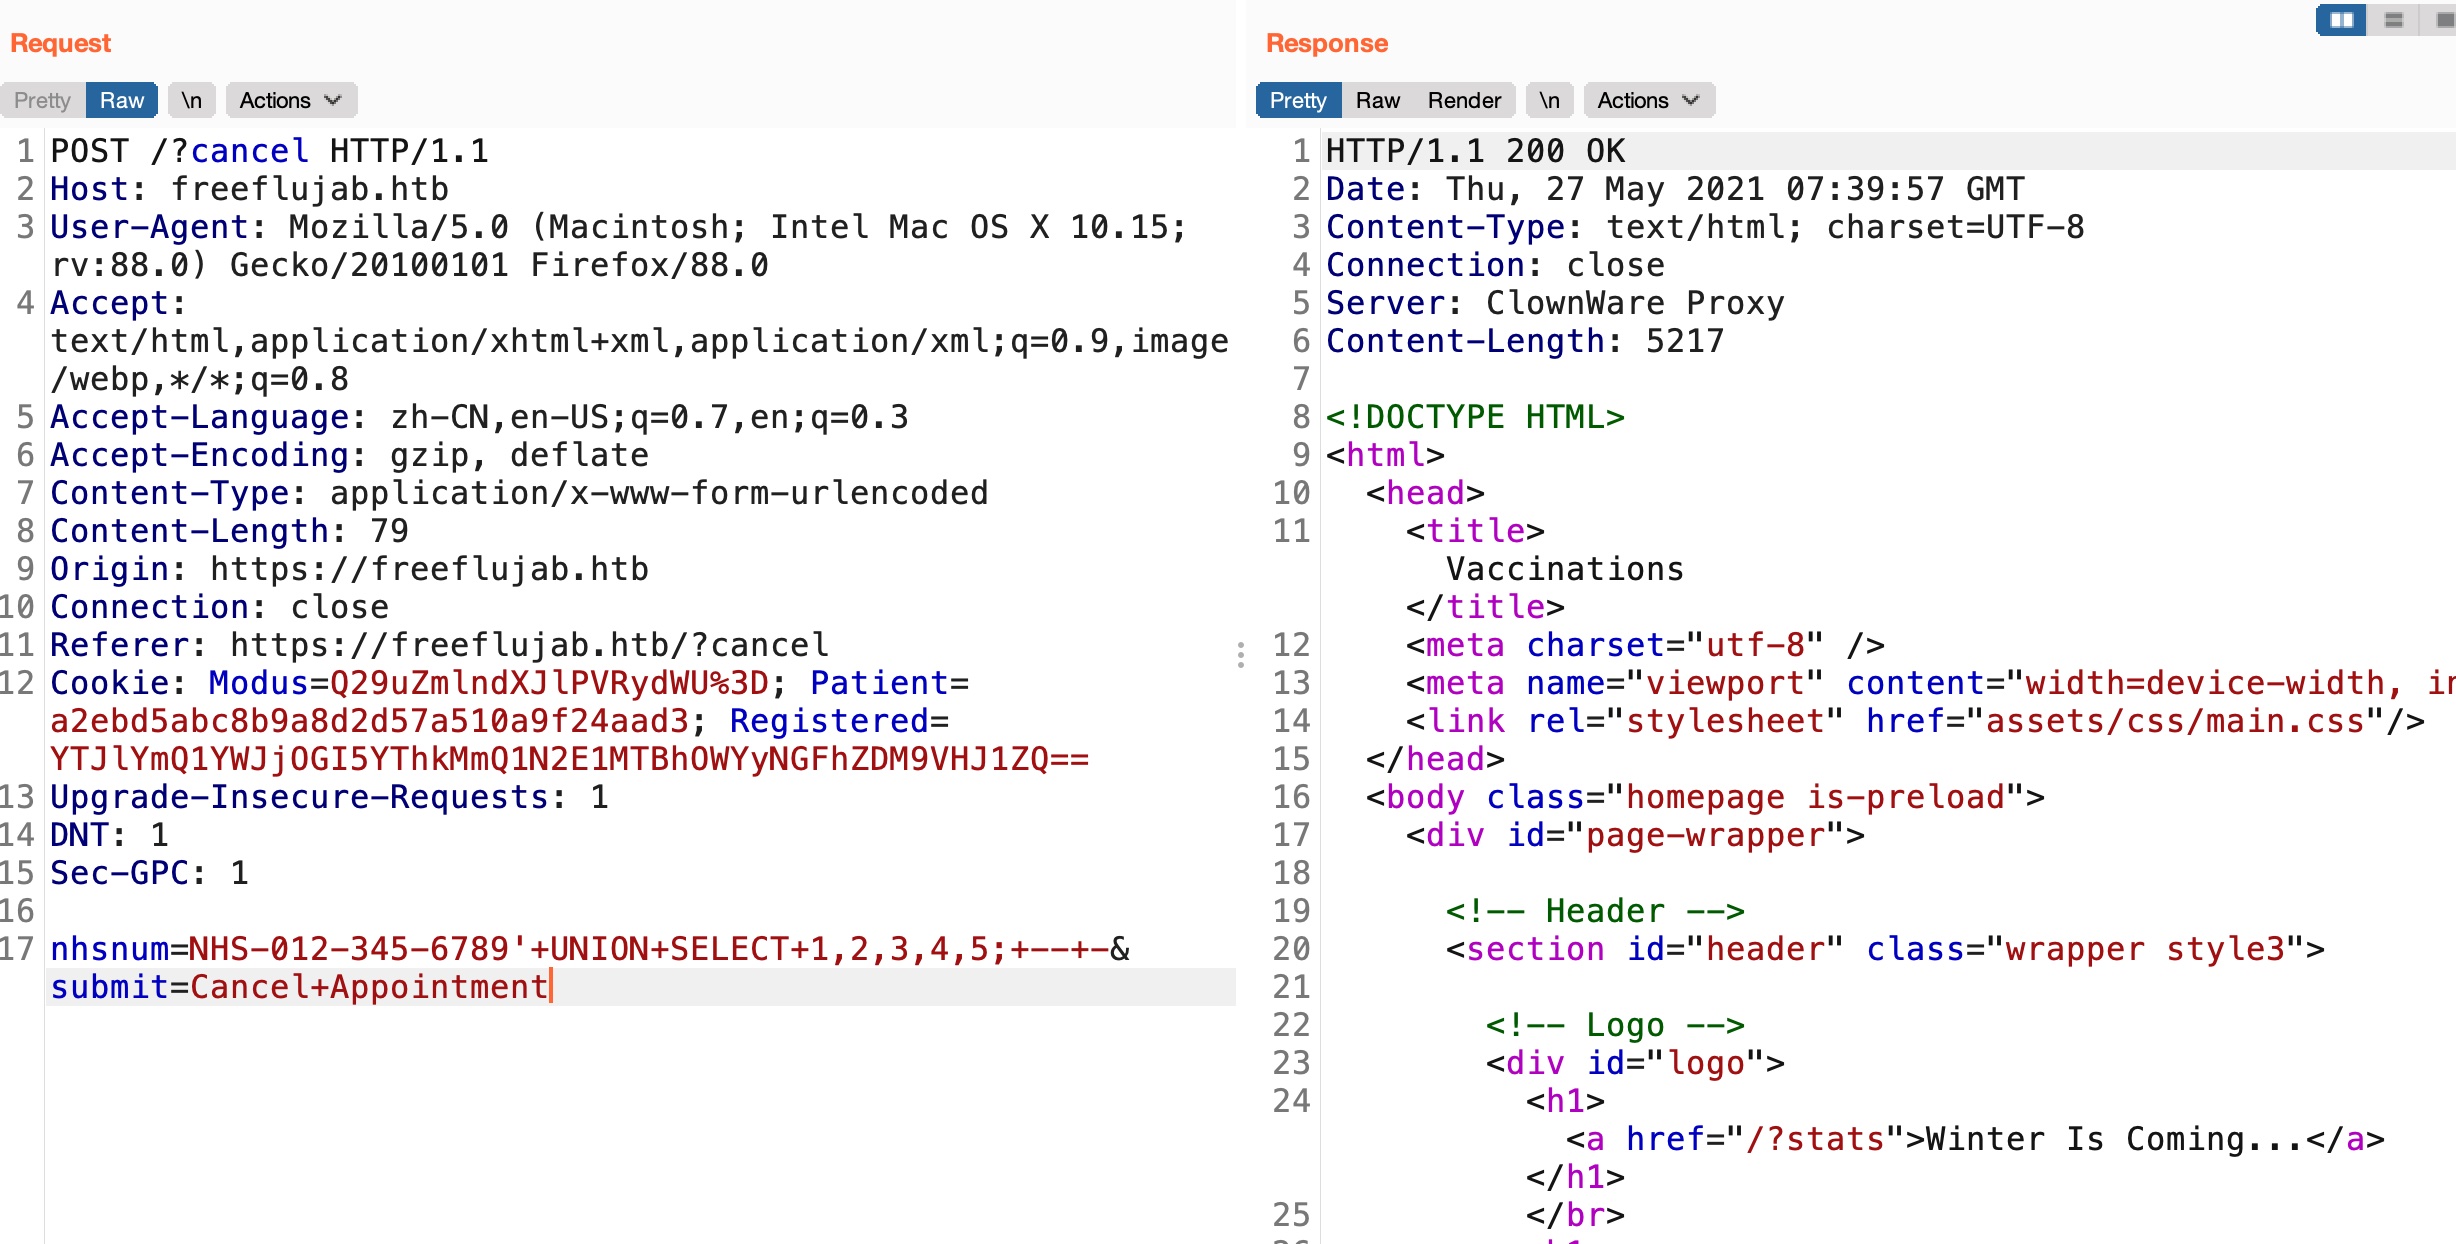The image size is (2456, 1244).
Task: Select the Raw tab in Request
Action: [x=121, y=100]
